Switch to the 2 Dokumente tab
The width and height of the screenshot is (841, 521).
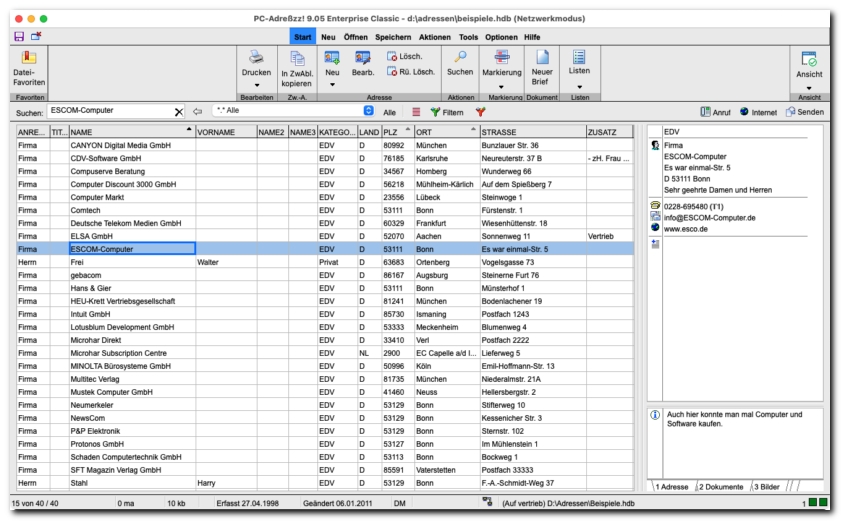(x=721, y=487)
